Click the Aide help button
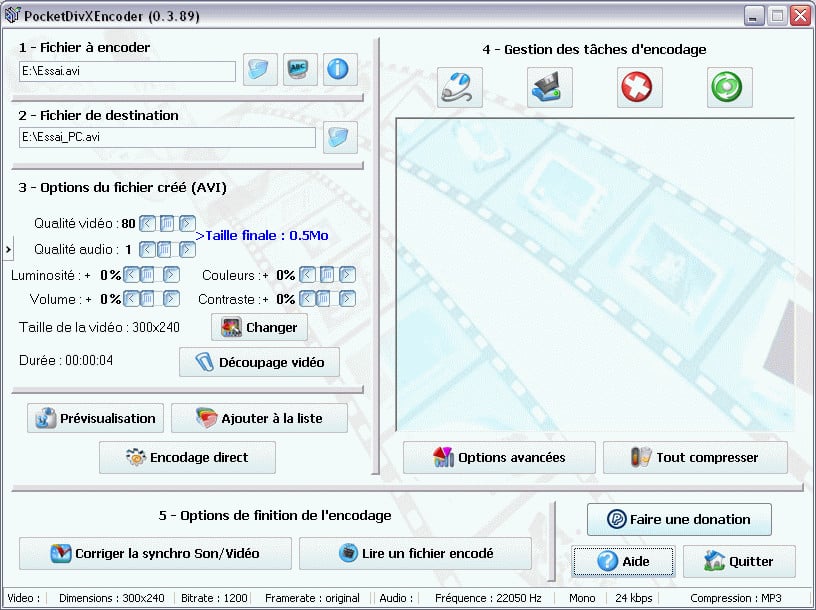Screen dimensions: 816x610 (x=623, y=561)
